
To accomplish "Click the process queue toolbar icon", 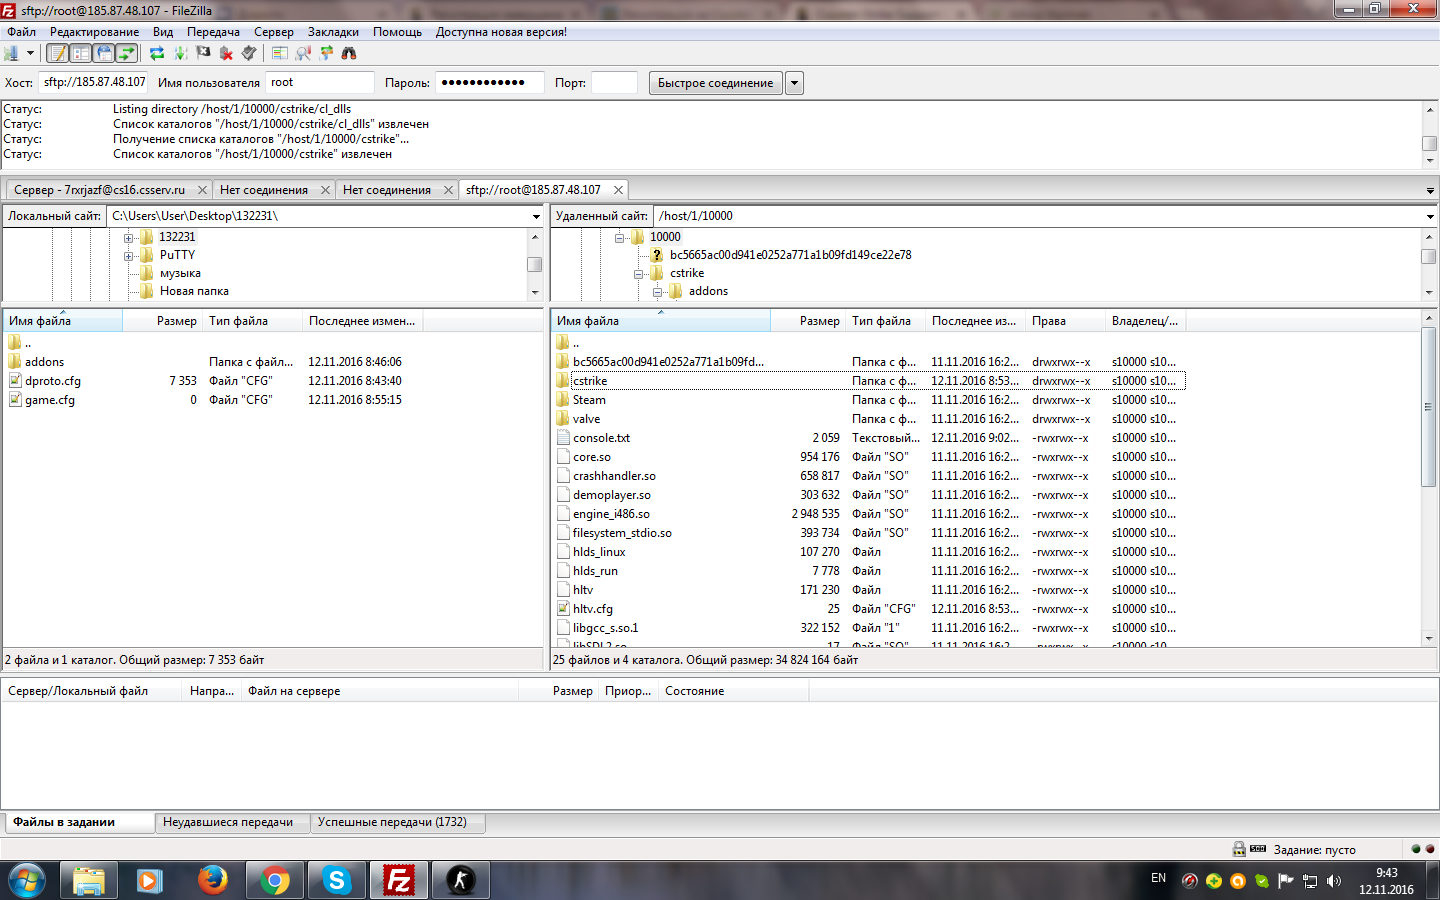I will click(180, 53).
